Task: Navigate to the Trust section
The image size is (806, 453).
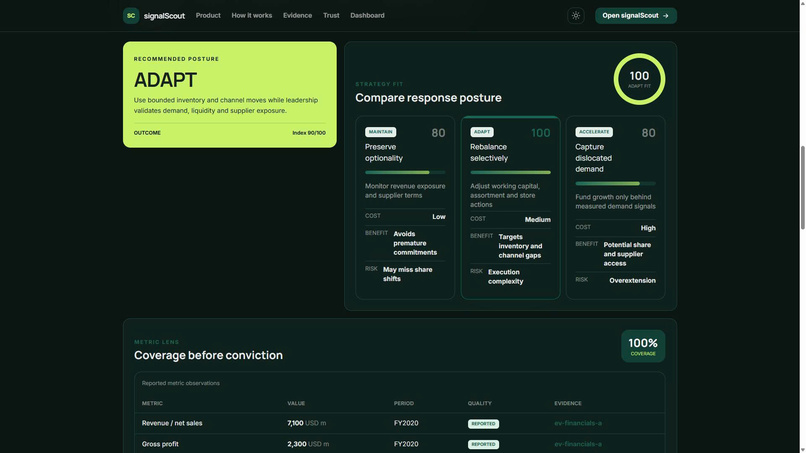Action: 331,15
